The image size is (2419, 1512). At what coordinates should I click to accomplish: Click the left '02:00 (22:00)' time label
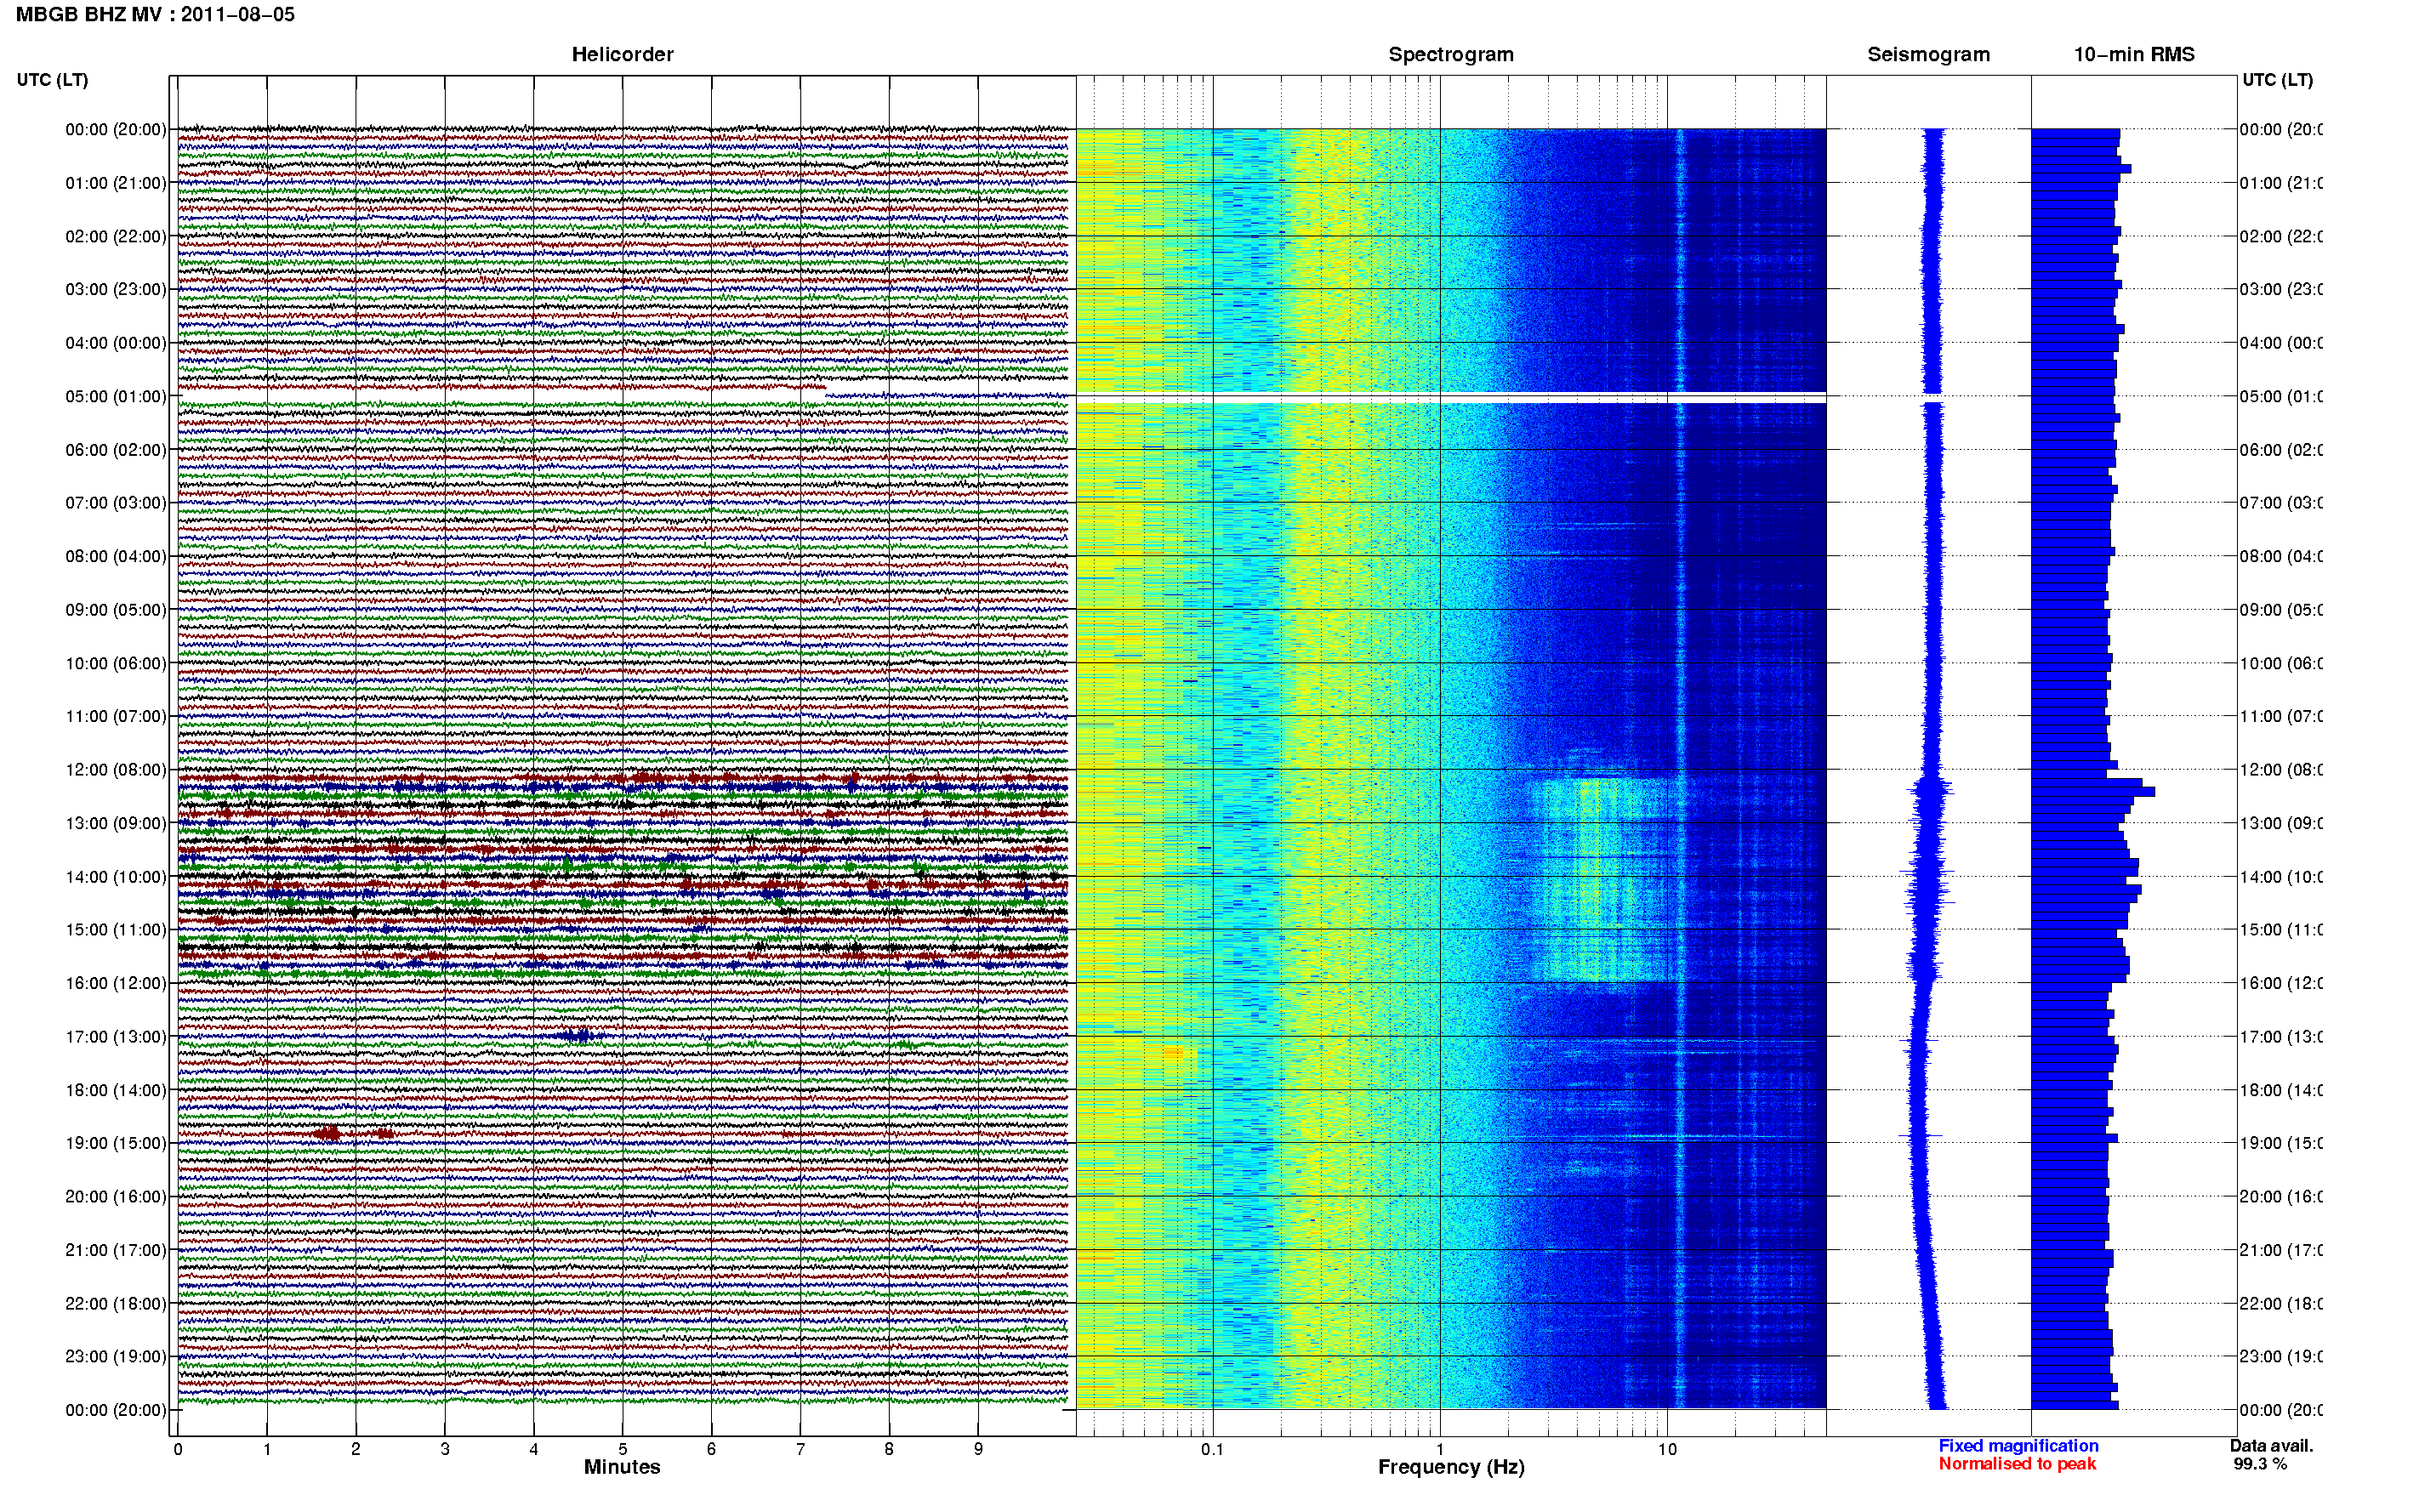pyautogui.click(x=115, y=236)
